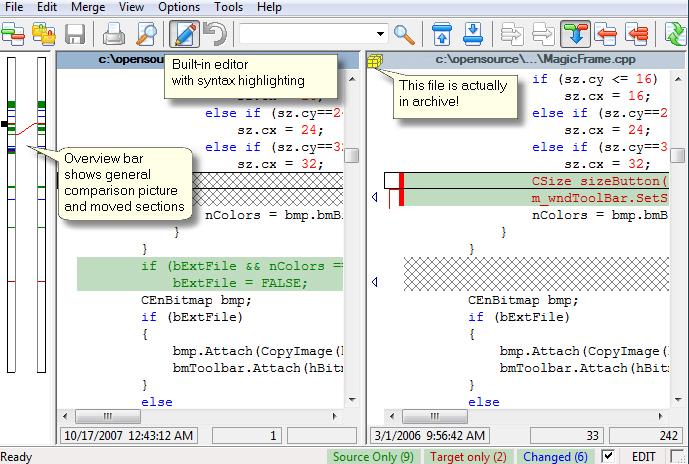Click the second greyed copy-right arrow icon

543,34
